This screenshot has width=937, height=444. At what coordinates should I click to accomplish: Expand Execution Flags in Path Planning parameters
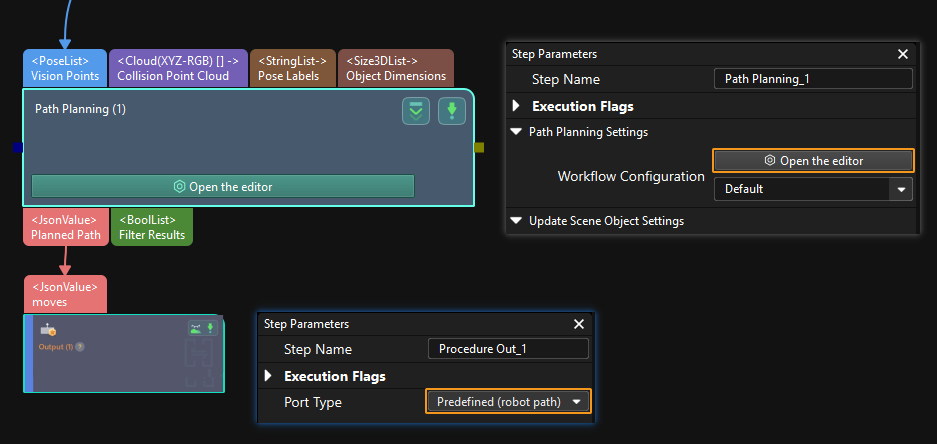pos(517,106)
